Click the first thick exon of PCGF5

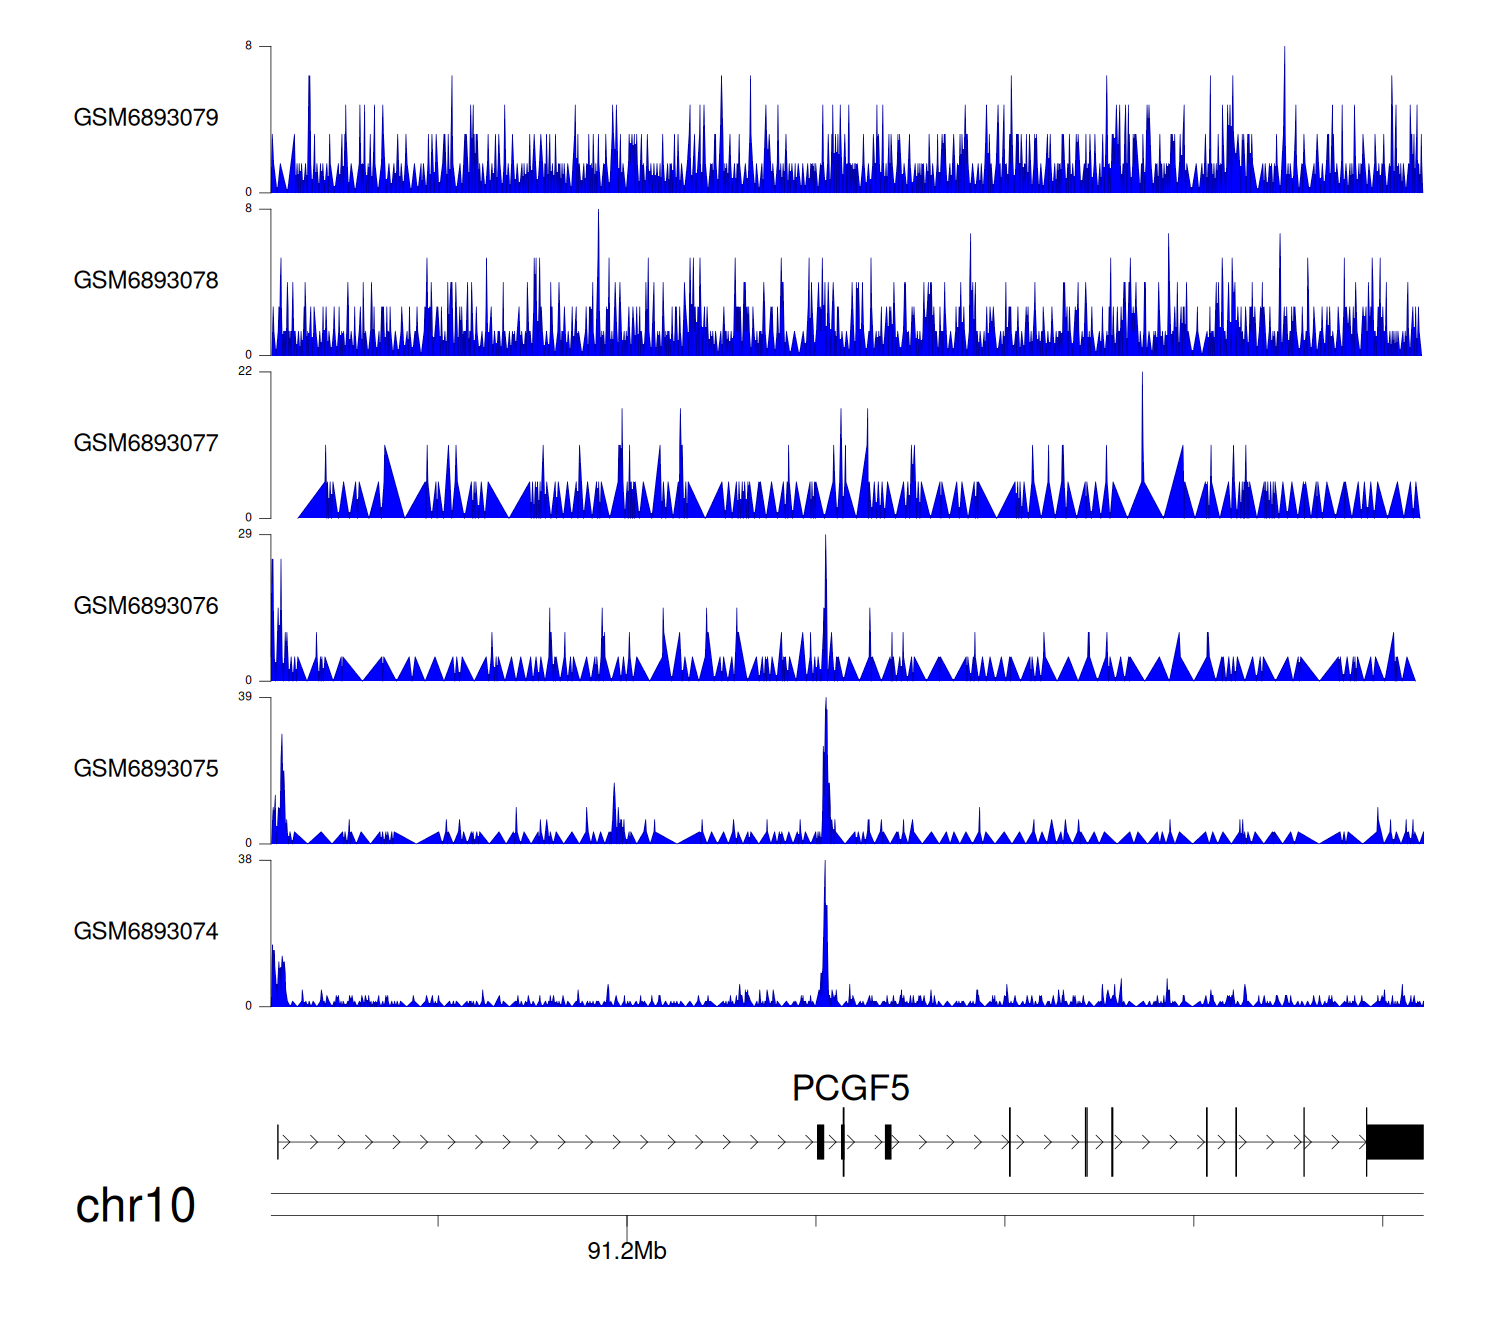(820, 1142)
